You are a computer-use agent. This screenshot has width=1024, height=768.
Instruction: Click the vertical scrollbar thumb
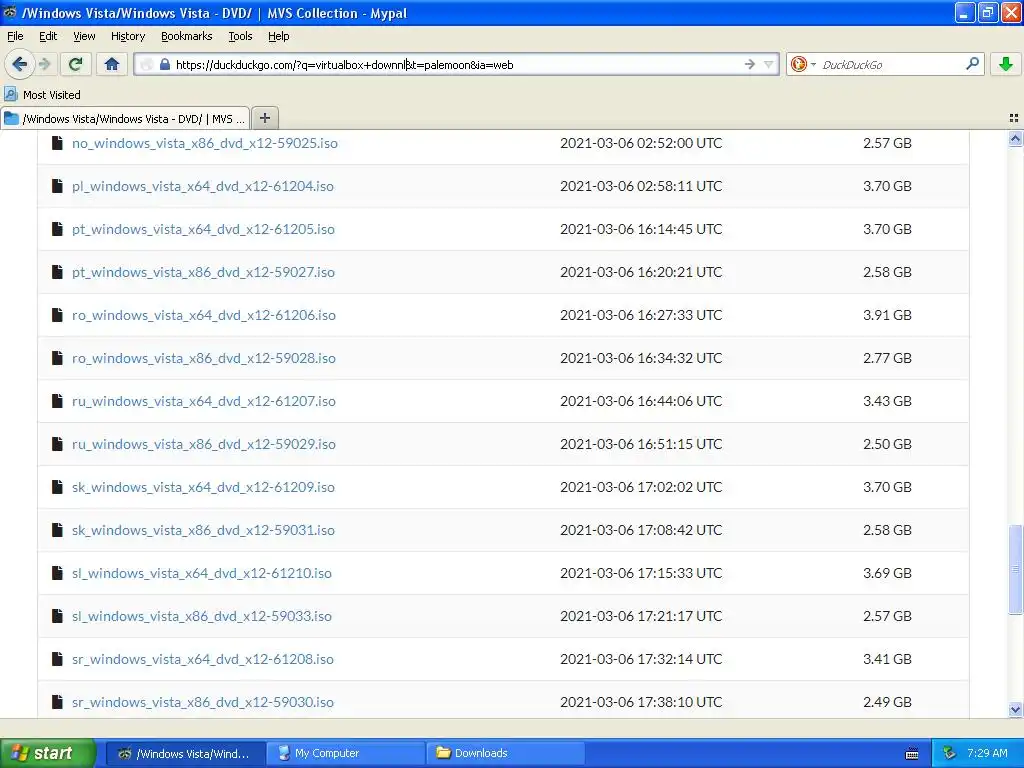(x=1015, y=569)
